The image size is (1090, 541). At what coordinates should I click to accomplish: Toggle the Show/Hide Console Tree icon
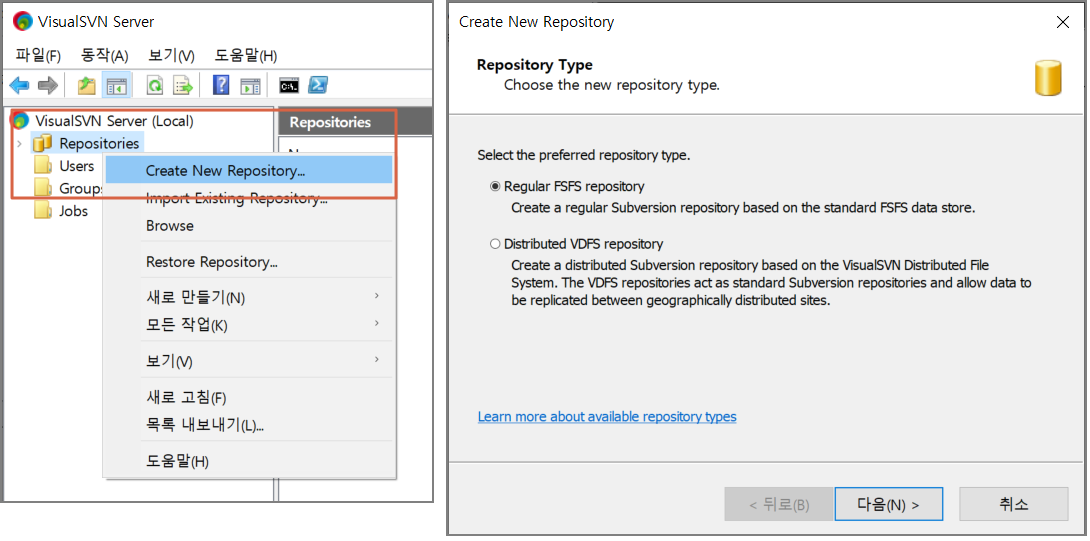115,86
